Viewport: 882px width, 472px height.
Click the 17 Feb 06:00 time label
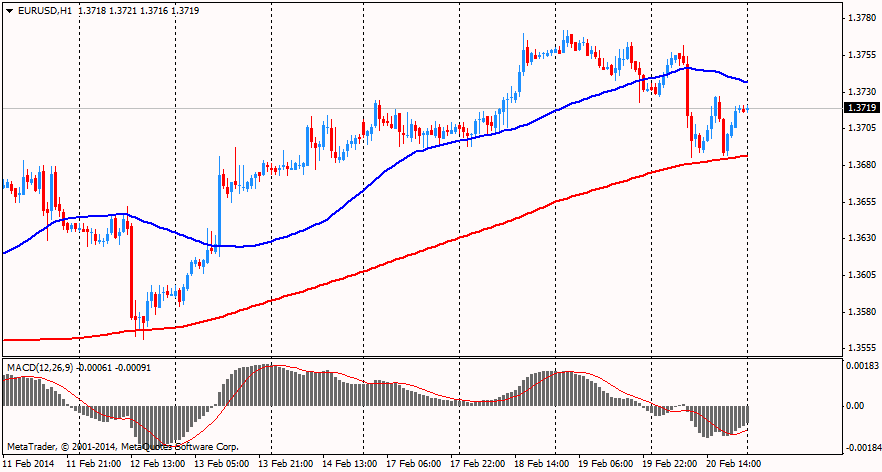tap(414, 463)
